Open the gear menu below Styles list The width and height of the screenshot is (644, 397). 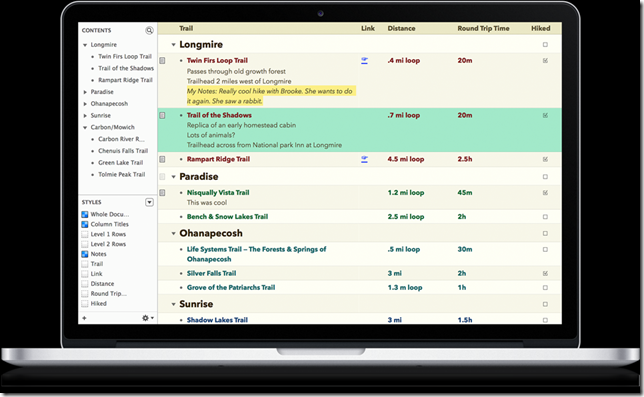147,318
